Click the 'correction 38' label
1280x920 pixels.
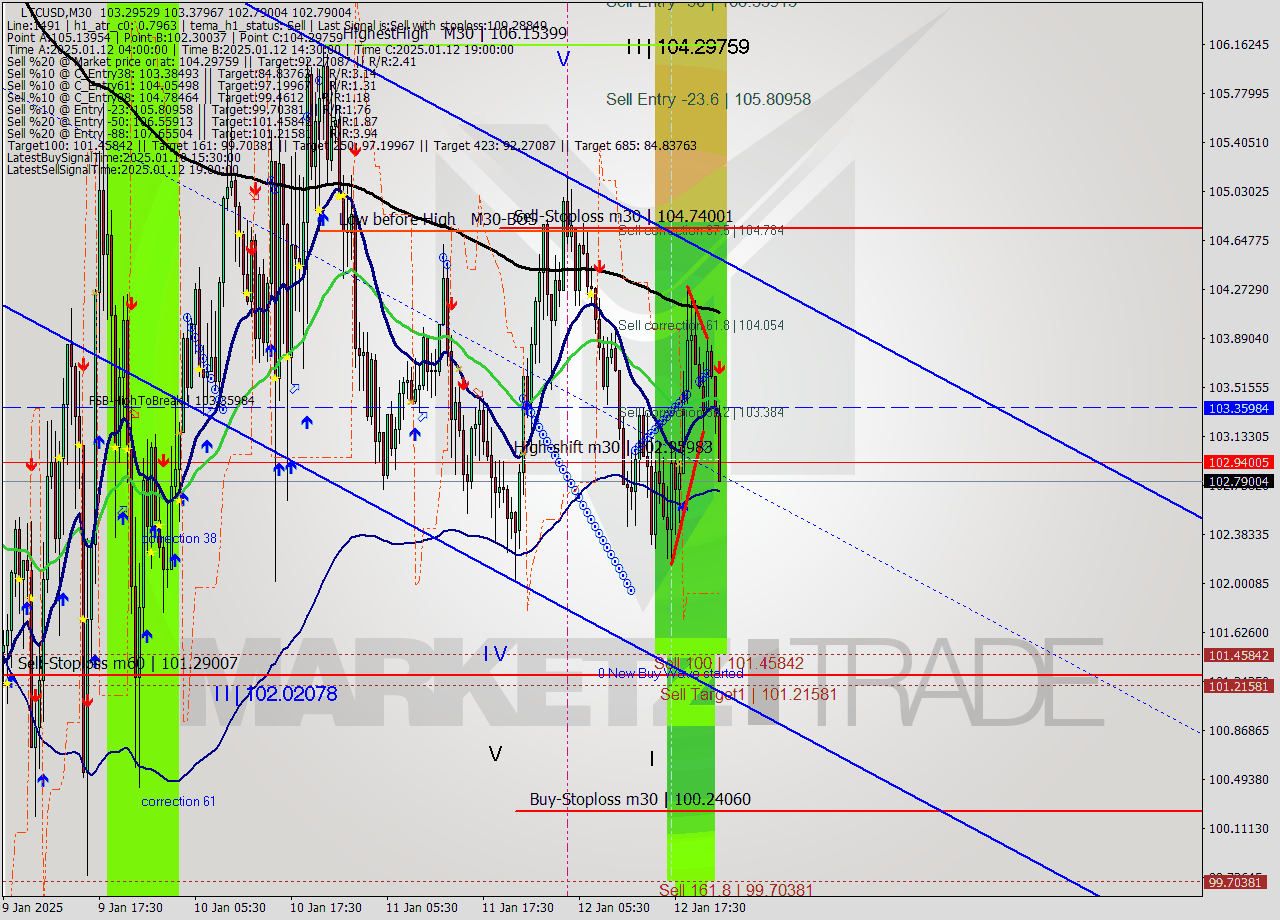(179, 538)
